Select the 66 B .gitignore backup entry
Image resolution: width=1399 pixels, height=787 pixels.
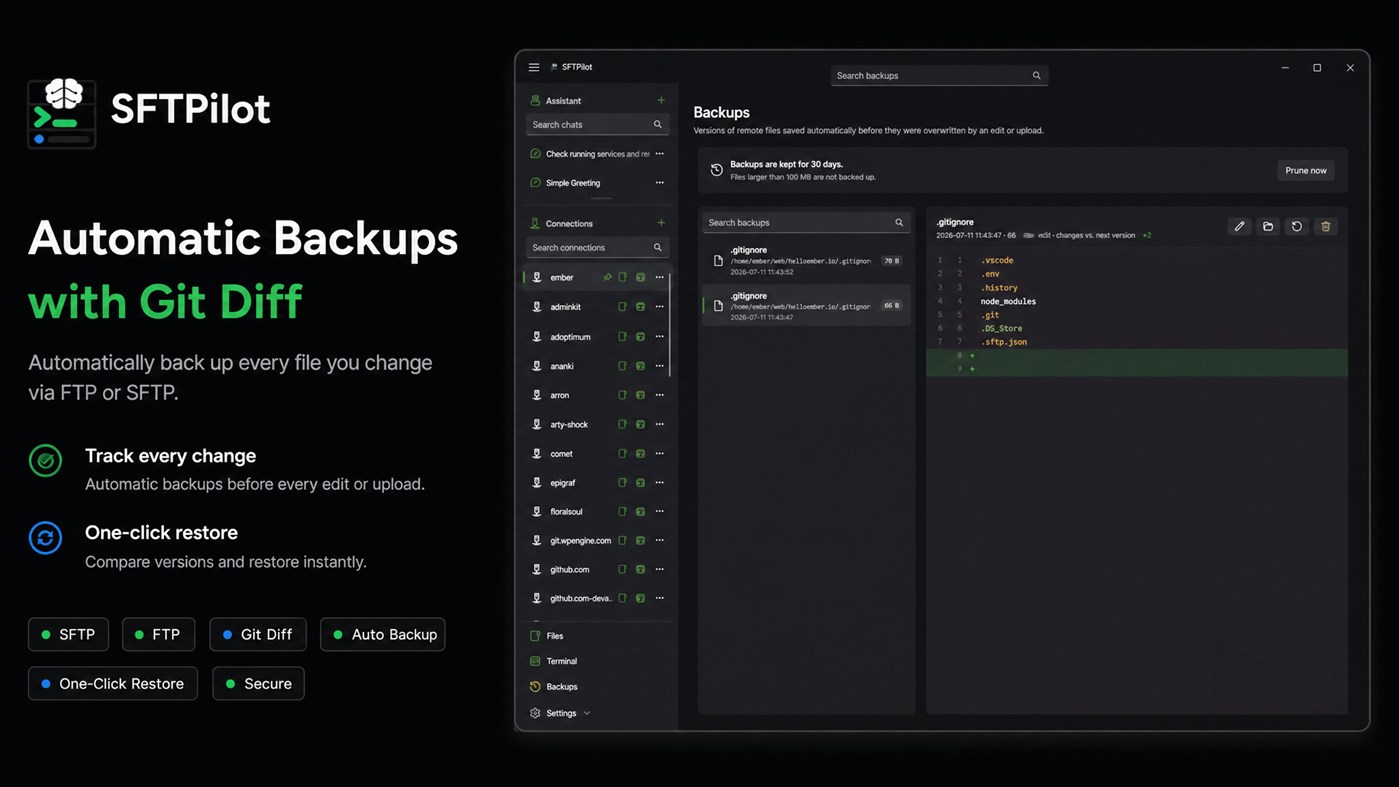click(x=806, y=306)
